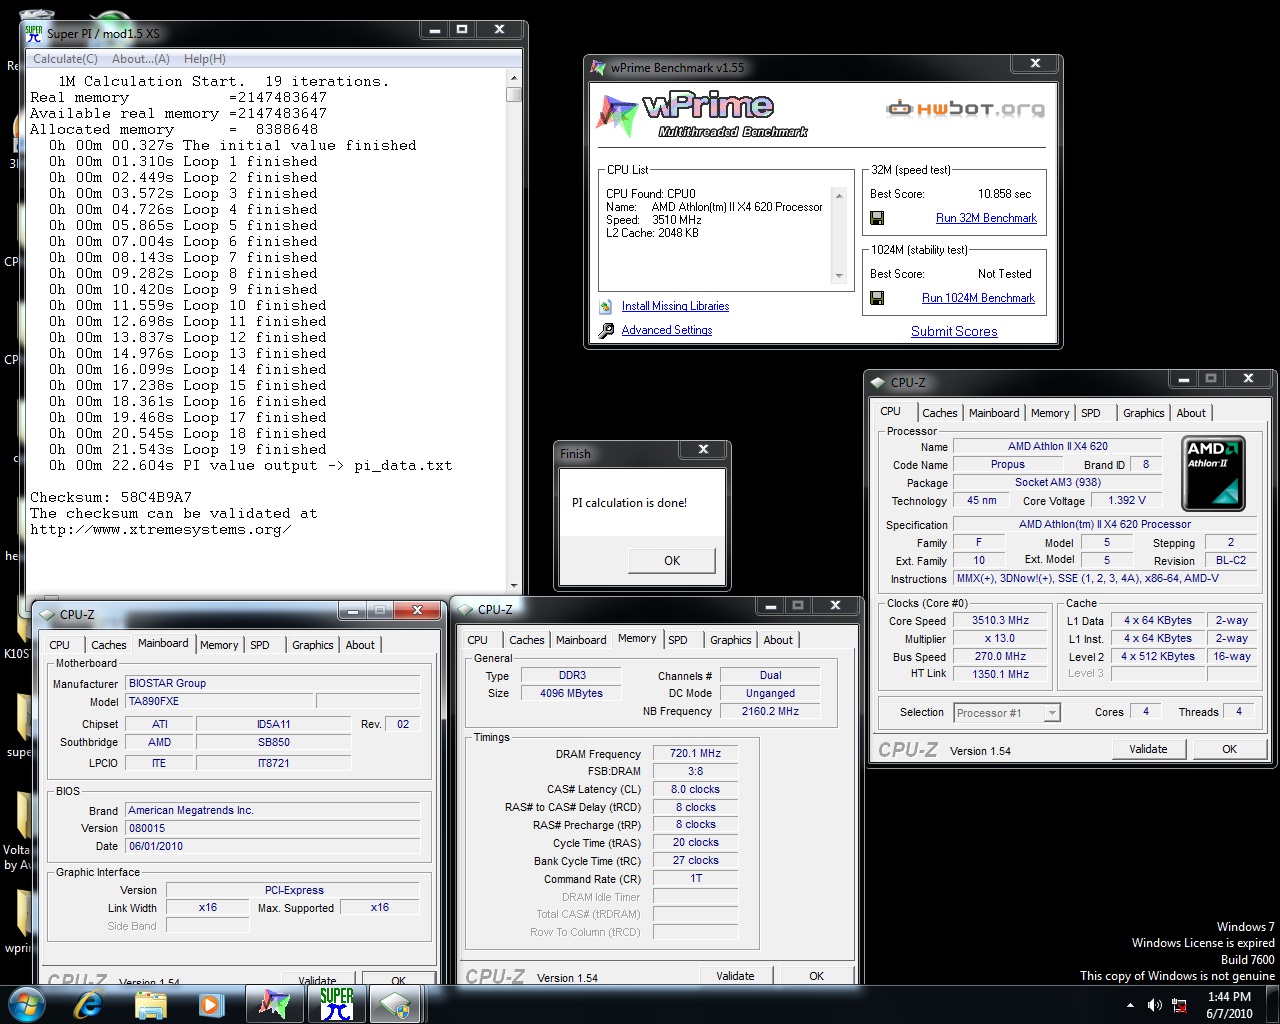Screen dimensions: 1280x1024
Task: Open the Windows Start orb
Action: 26,1004
